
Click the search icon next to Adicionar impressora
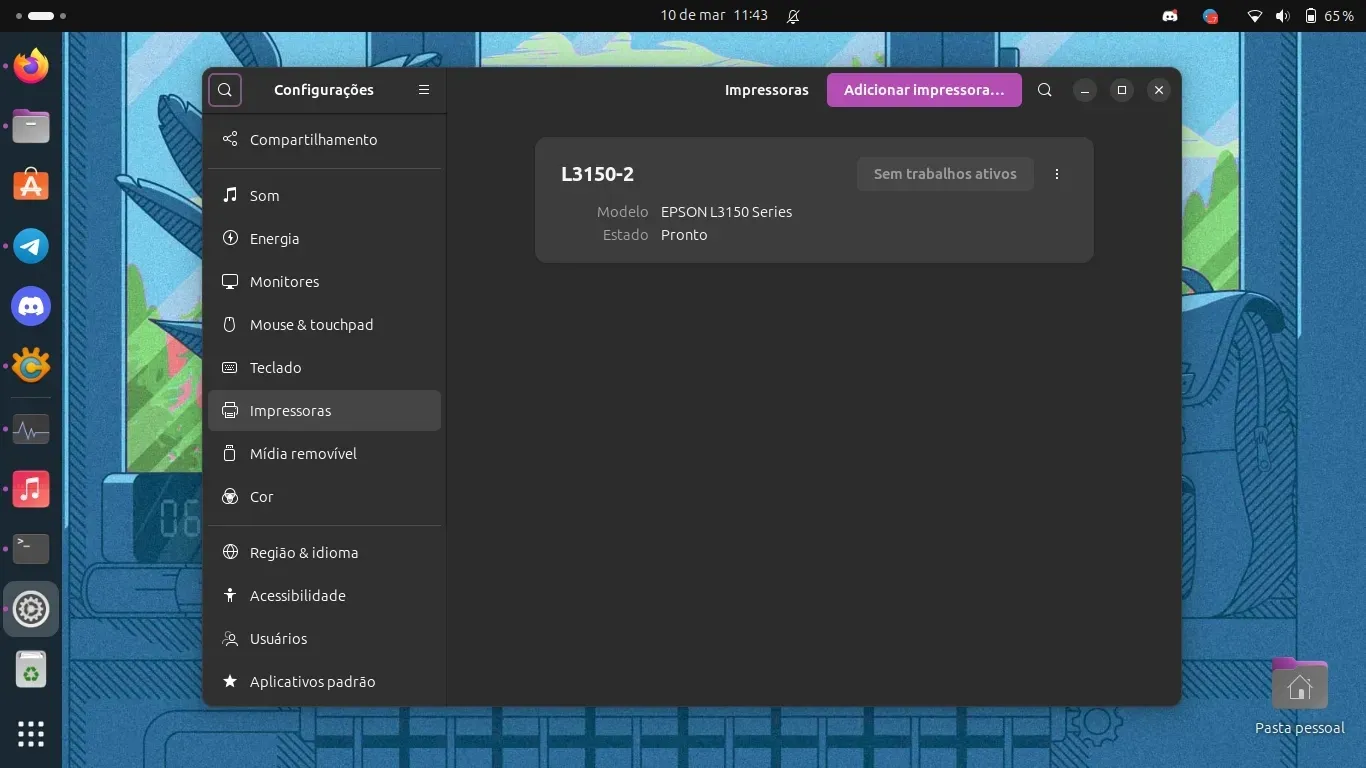[1045, 90]
